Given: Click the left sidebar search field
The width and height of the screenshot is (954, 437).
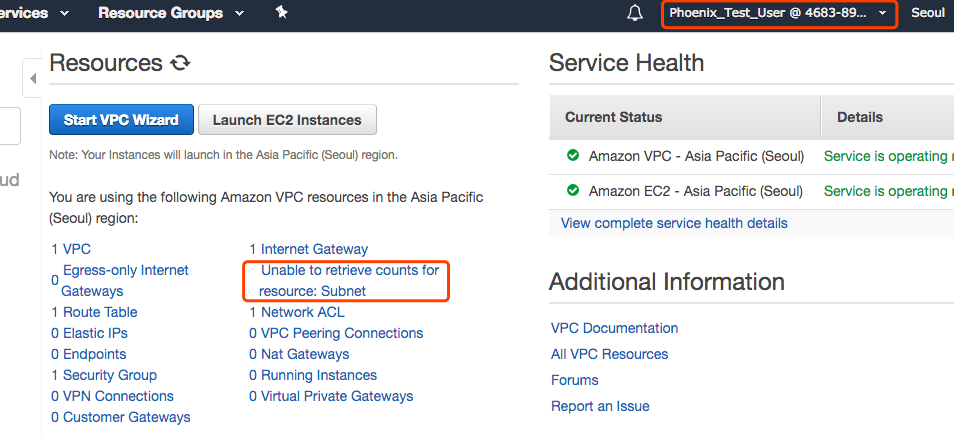Looking at the screenshot, I should click(x=9, y=127).
